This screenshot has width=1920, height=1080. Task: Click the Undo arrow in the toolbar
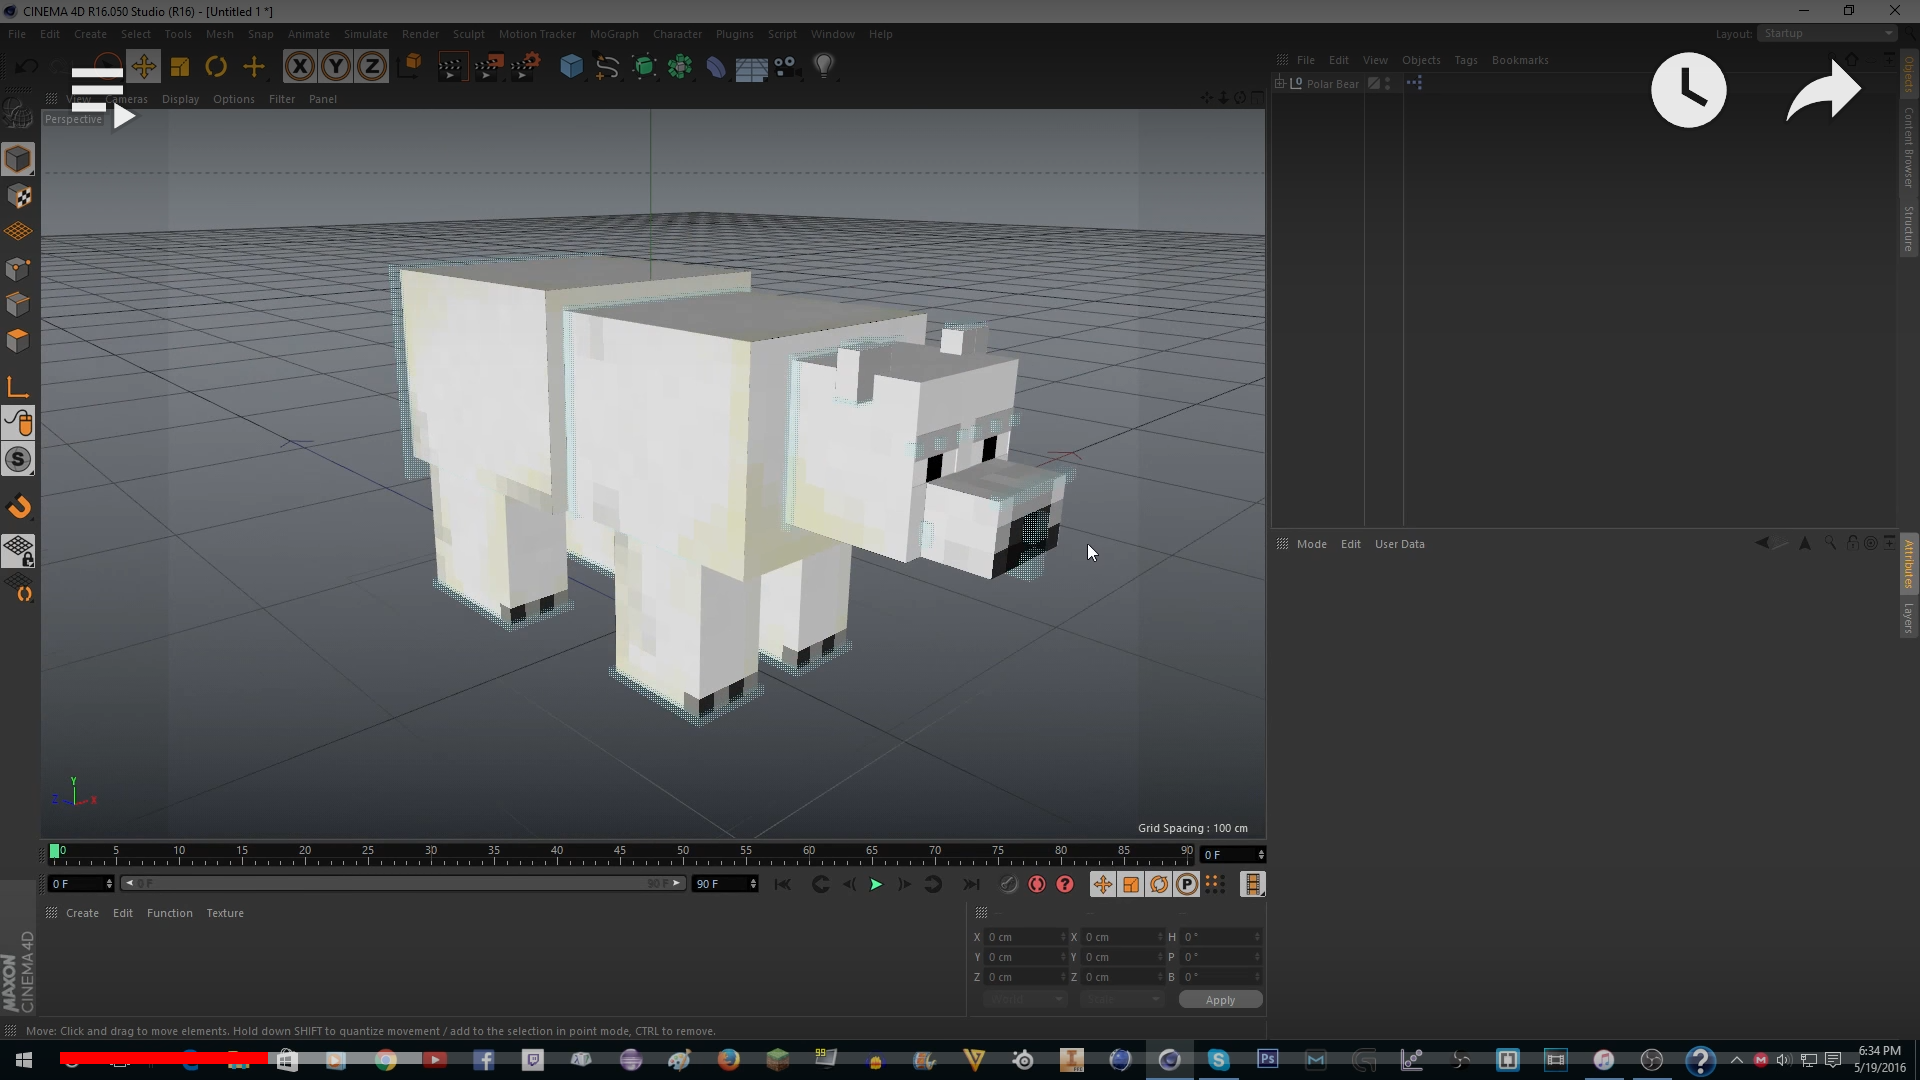27,67
